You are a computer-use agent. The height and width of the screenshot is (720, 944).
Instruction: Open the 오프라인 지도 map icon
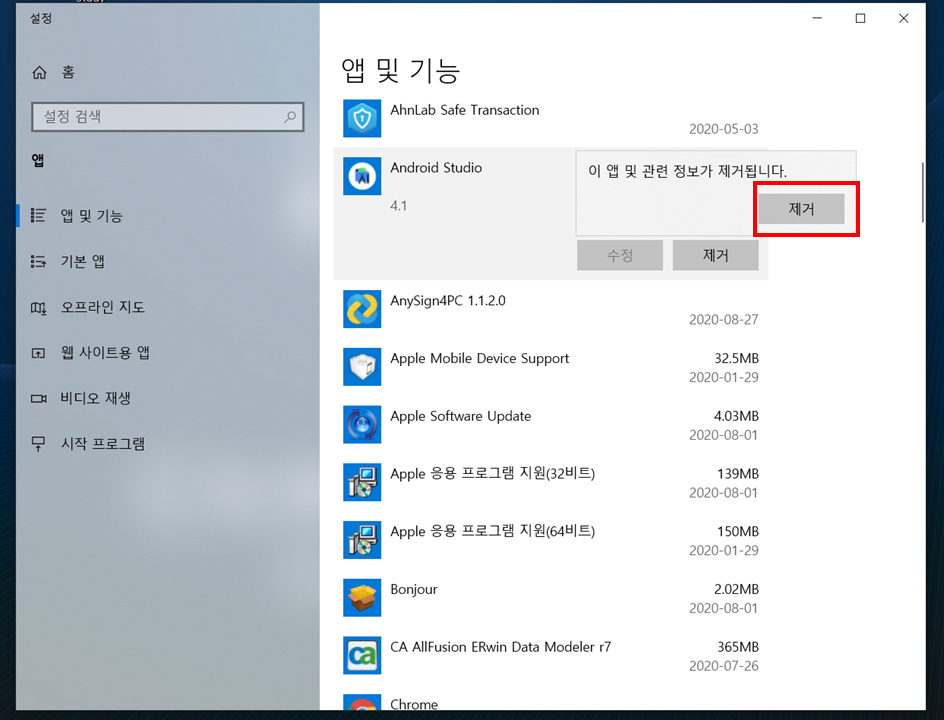tap(39, 308)
